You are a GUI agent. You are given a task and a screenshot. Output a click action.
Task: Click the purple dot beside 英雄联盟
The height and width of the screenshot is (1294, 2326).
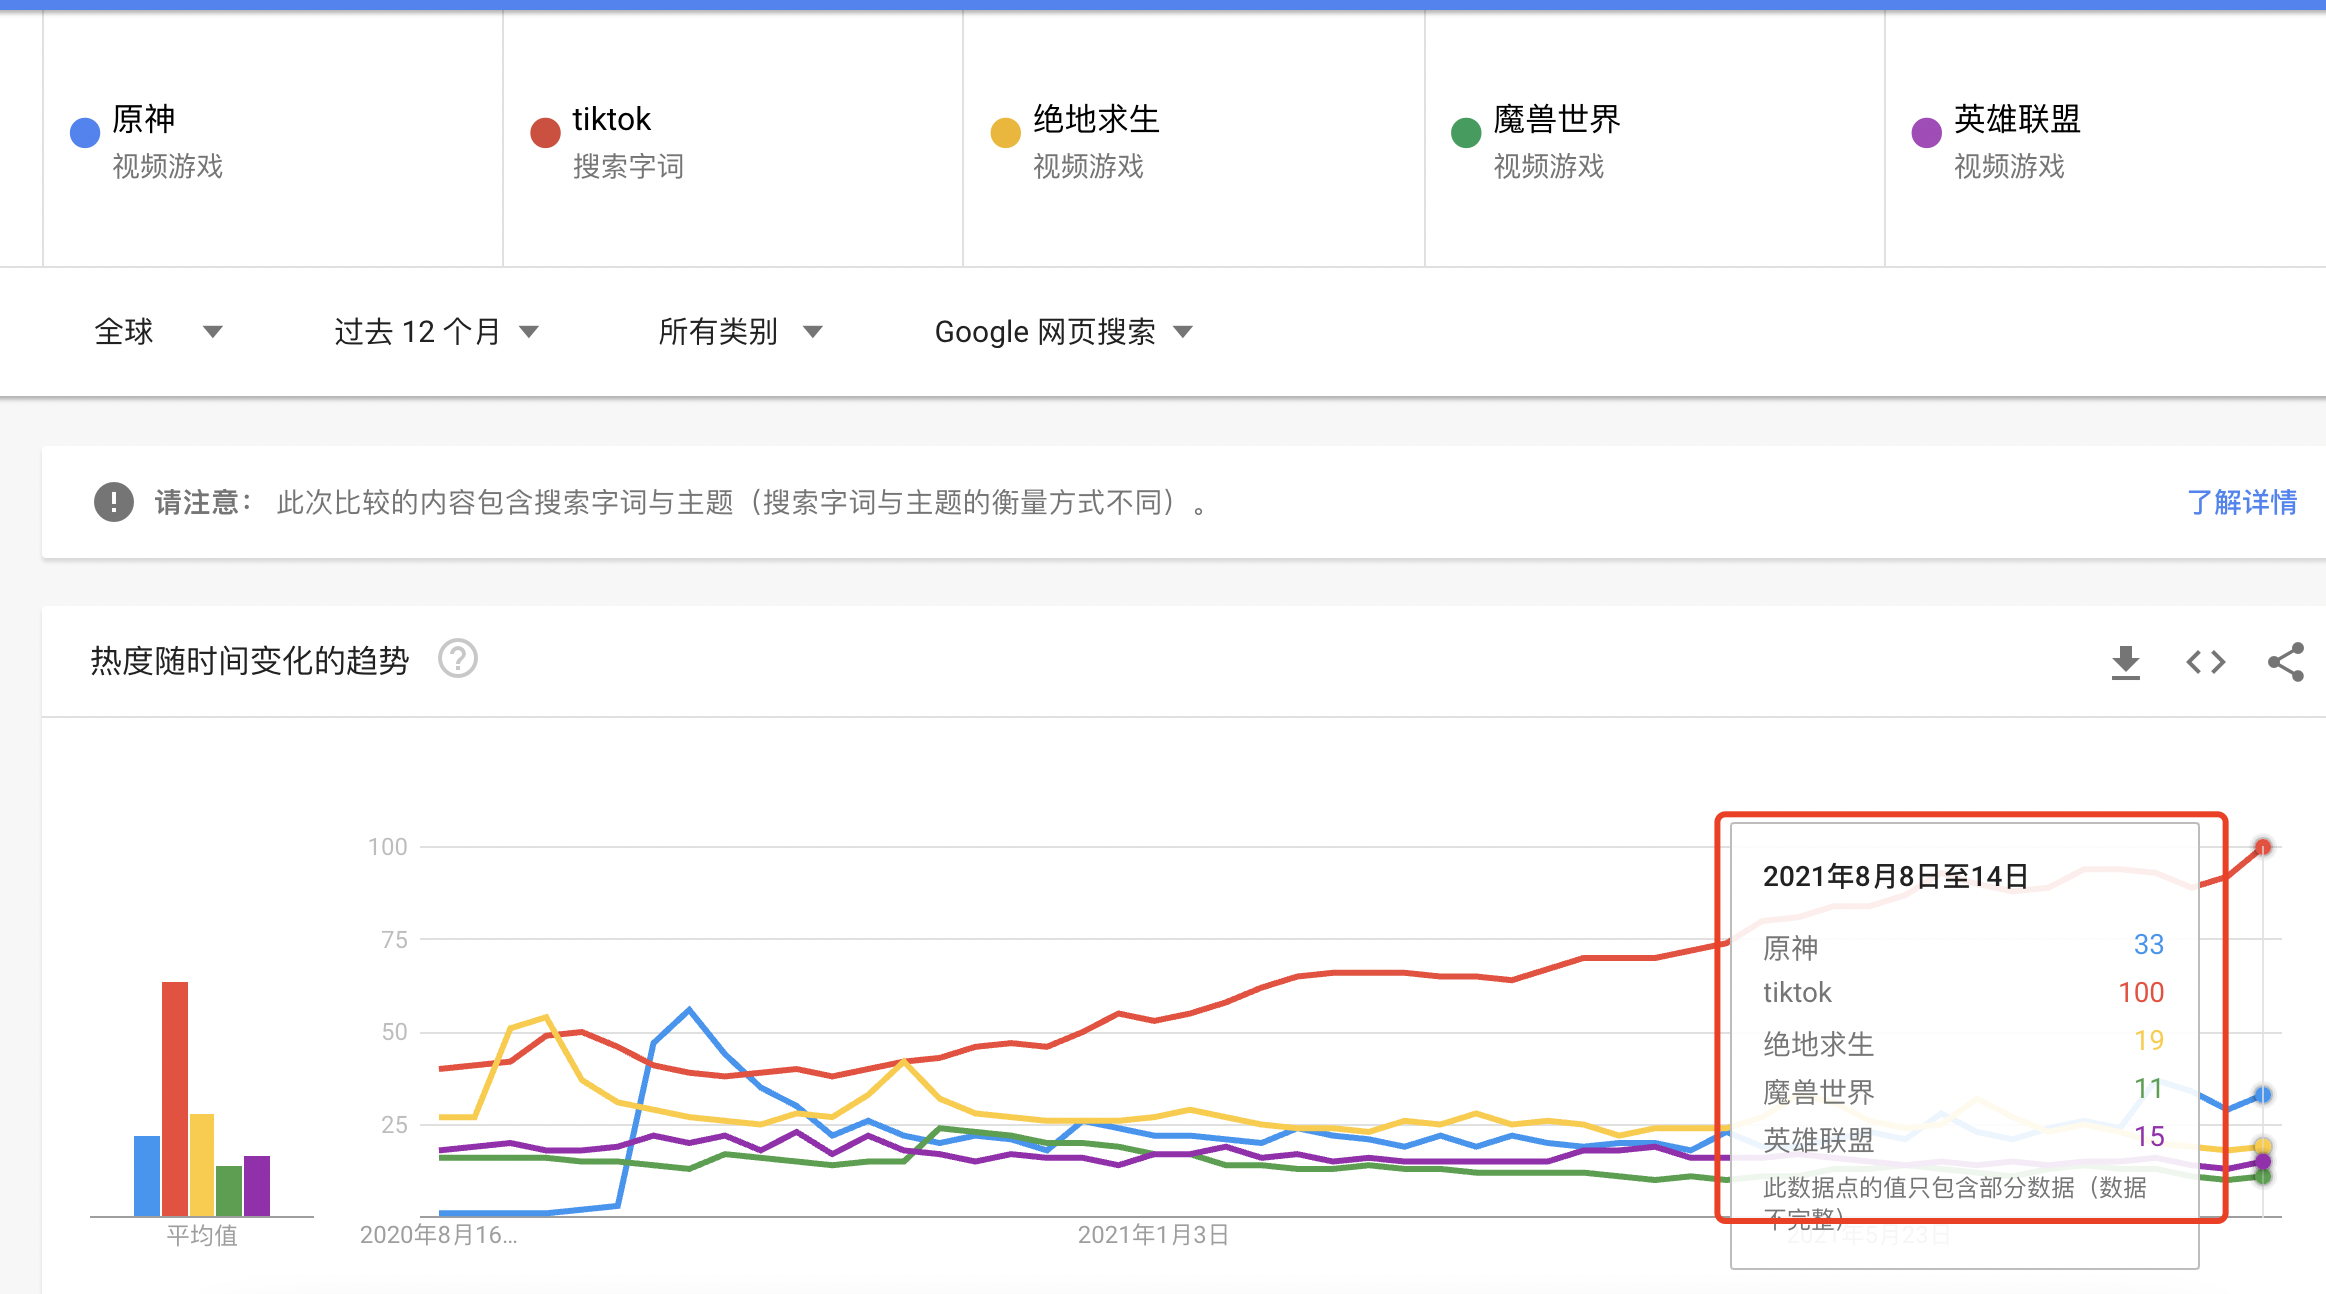point(1926,133)
